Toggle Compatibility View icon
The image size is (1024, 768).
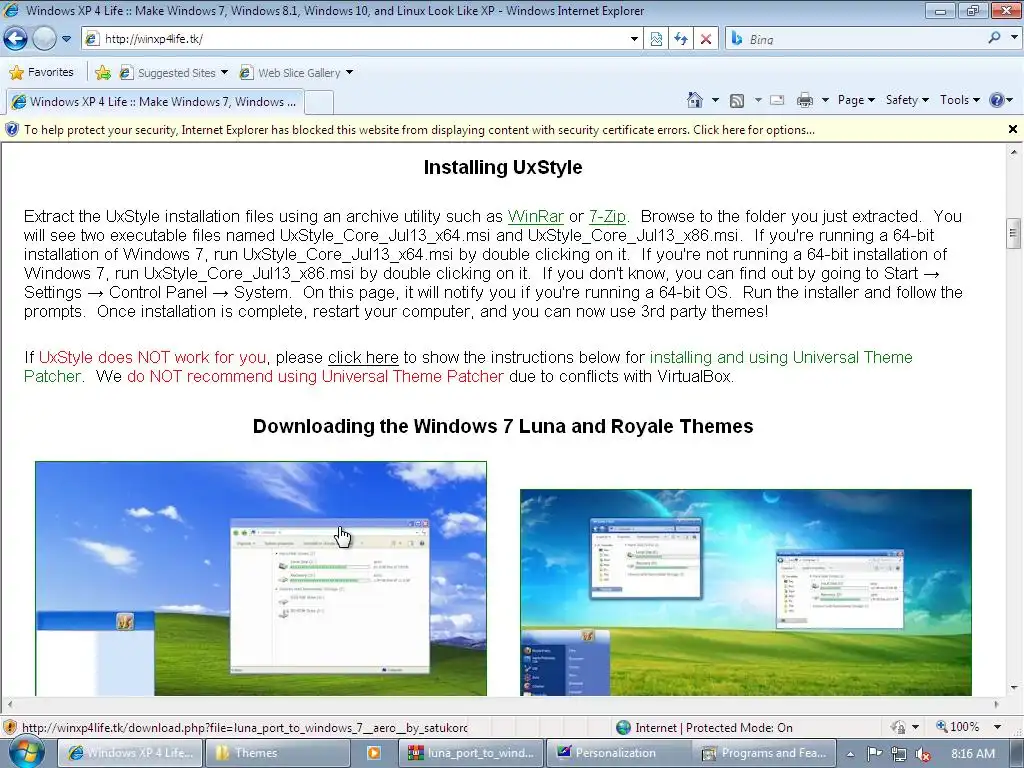click(x=656, y=39)
